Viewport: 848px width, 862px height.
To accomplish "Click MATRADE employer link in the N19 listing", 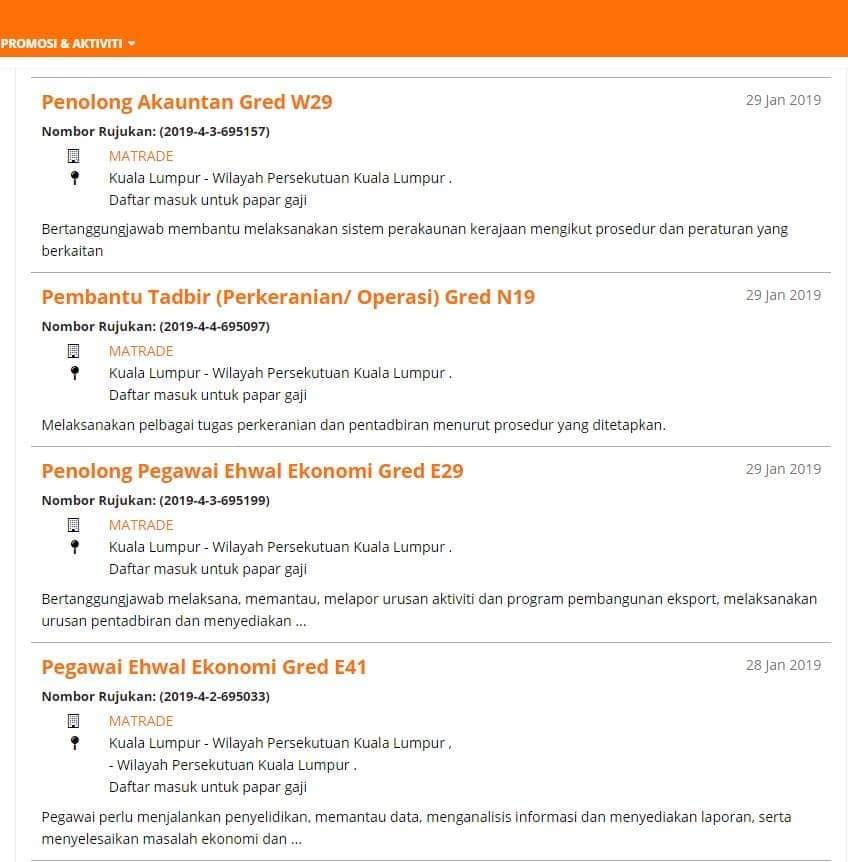I will tap(141, 351).
